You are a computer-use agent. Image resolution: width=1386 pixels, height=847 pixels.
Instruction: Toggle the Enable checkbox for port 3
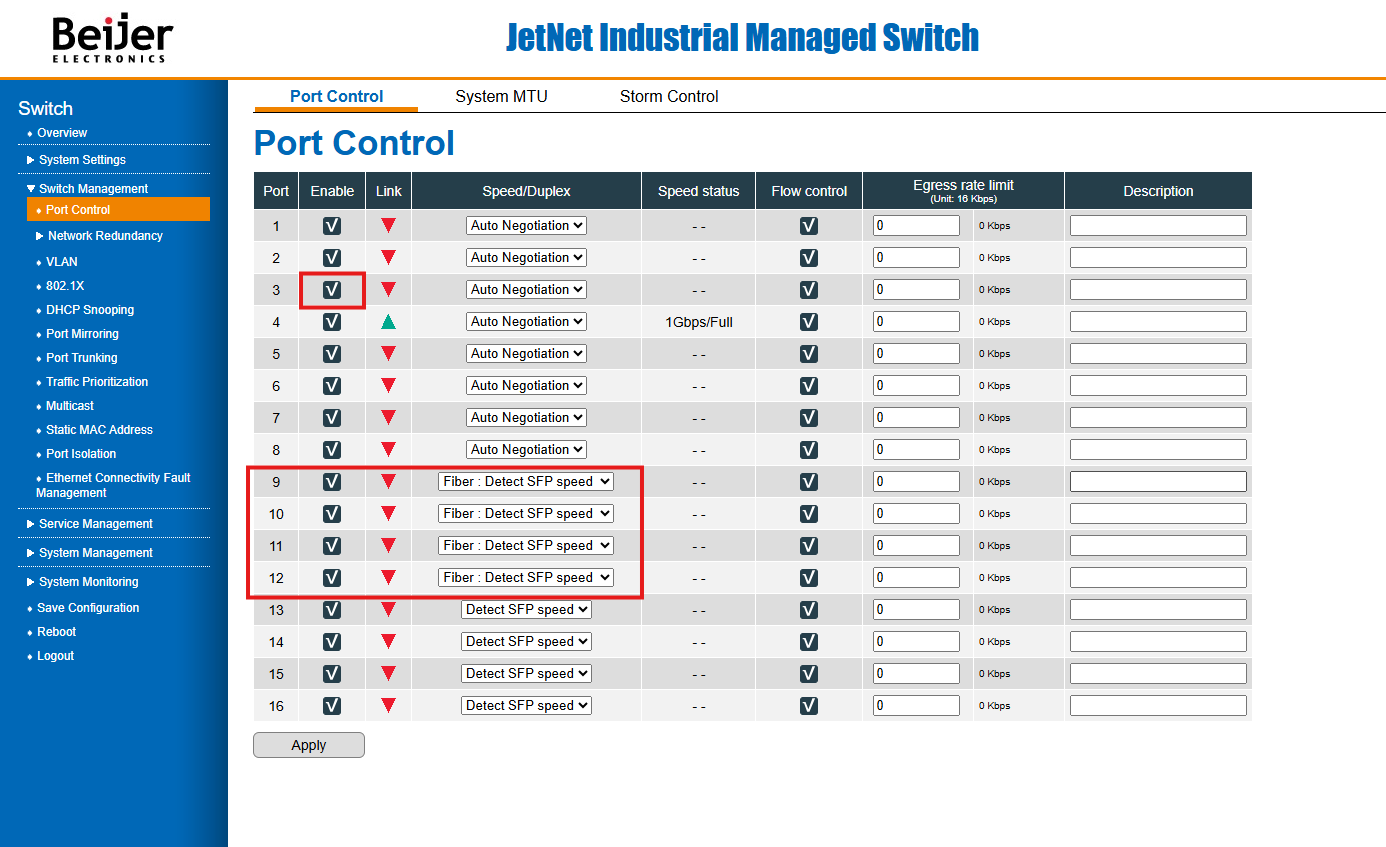pyautogui.click(x=332, y=290)
